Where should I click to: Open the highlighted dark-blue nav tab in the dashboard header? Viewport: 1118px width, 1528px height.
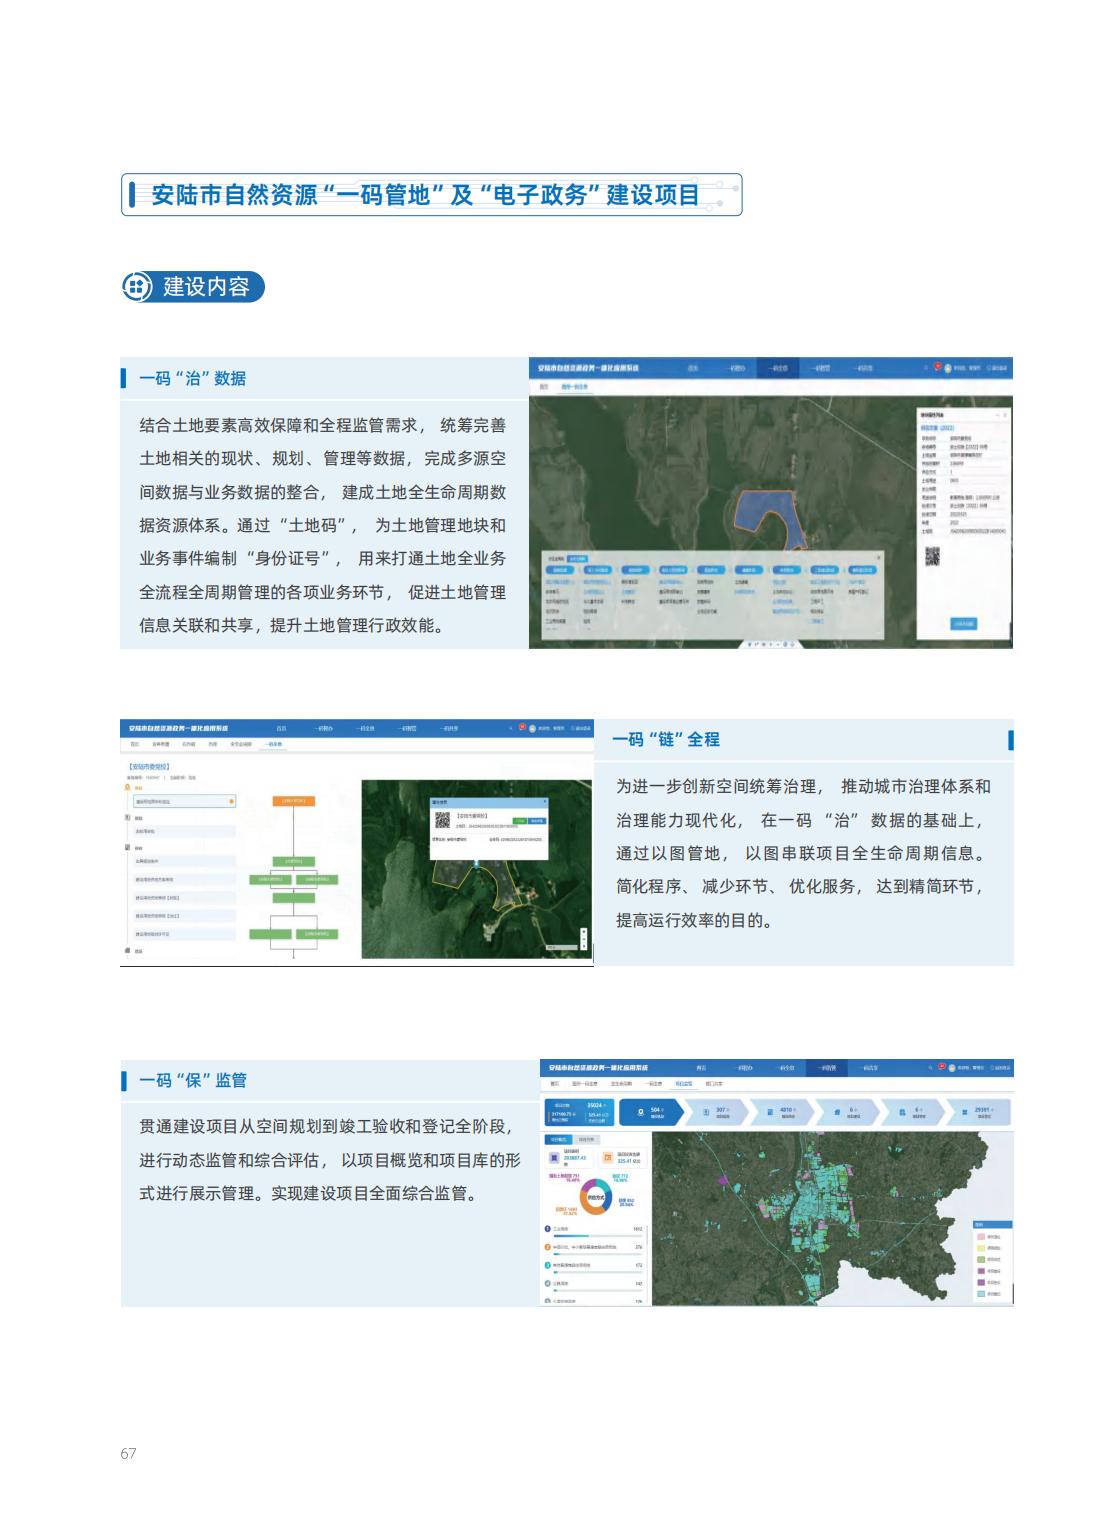click(828, 1068)
